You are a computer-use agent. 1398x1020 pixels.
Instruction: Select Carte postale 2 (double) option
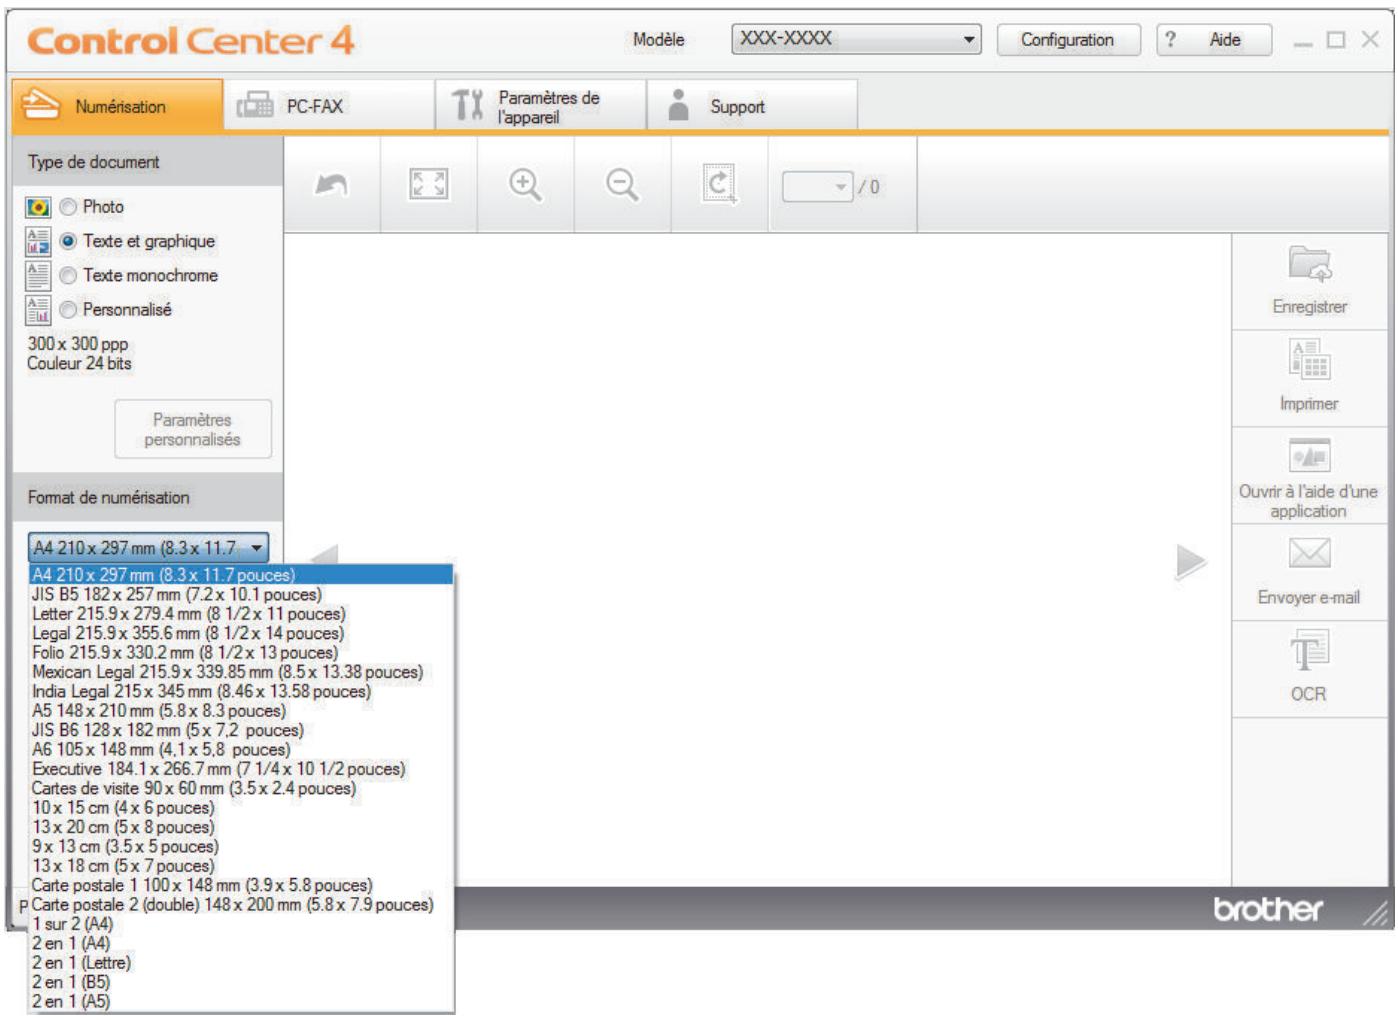[x=241, y=904]
